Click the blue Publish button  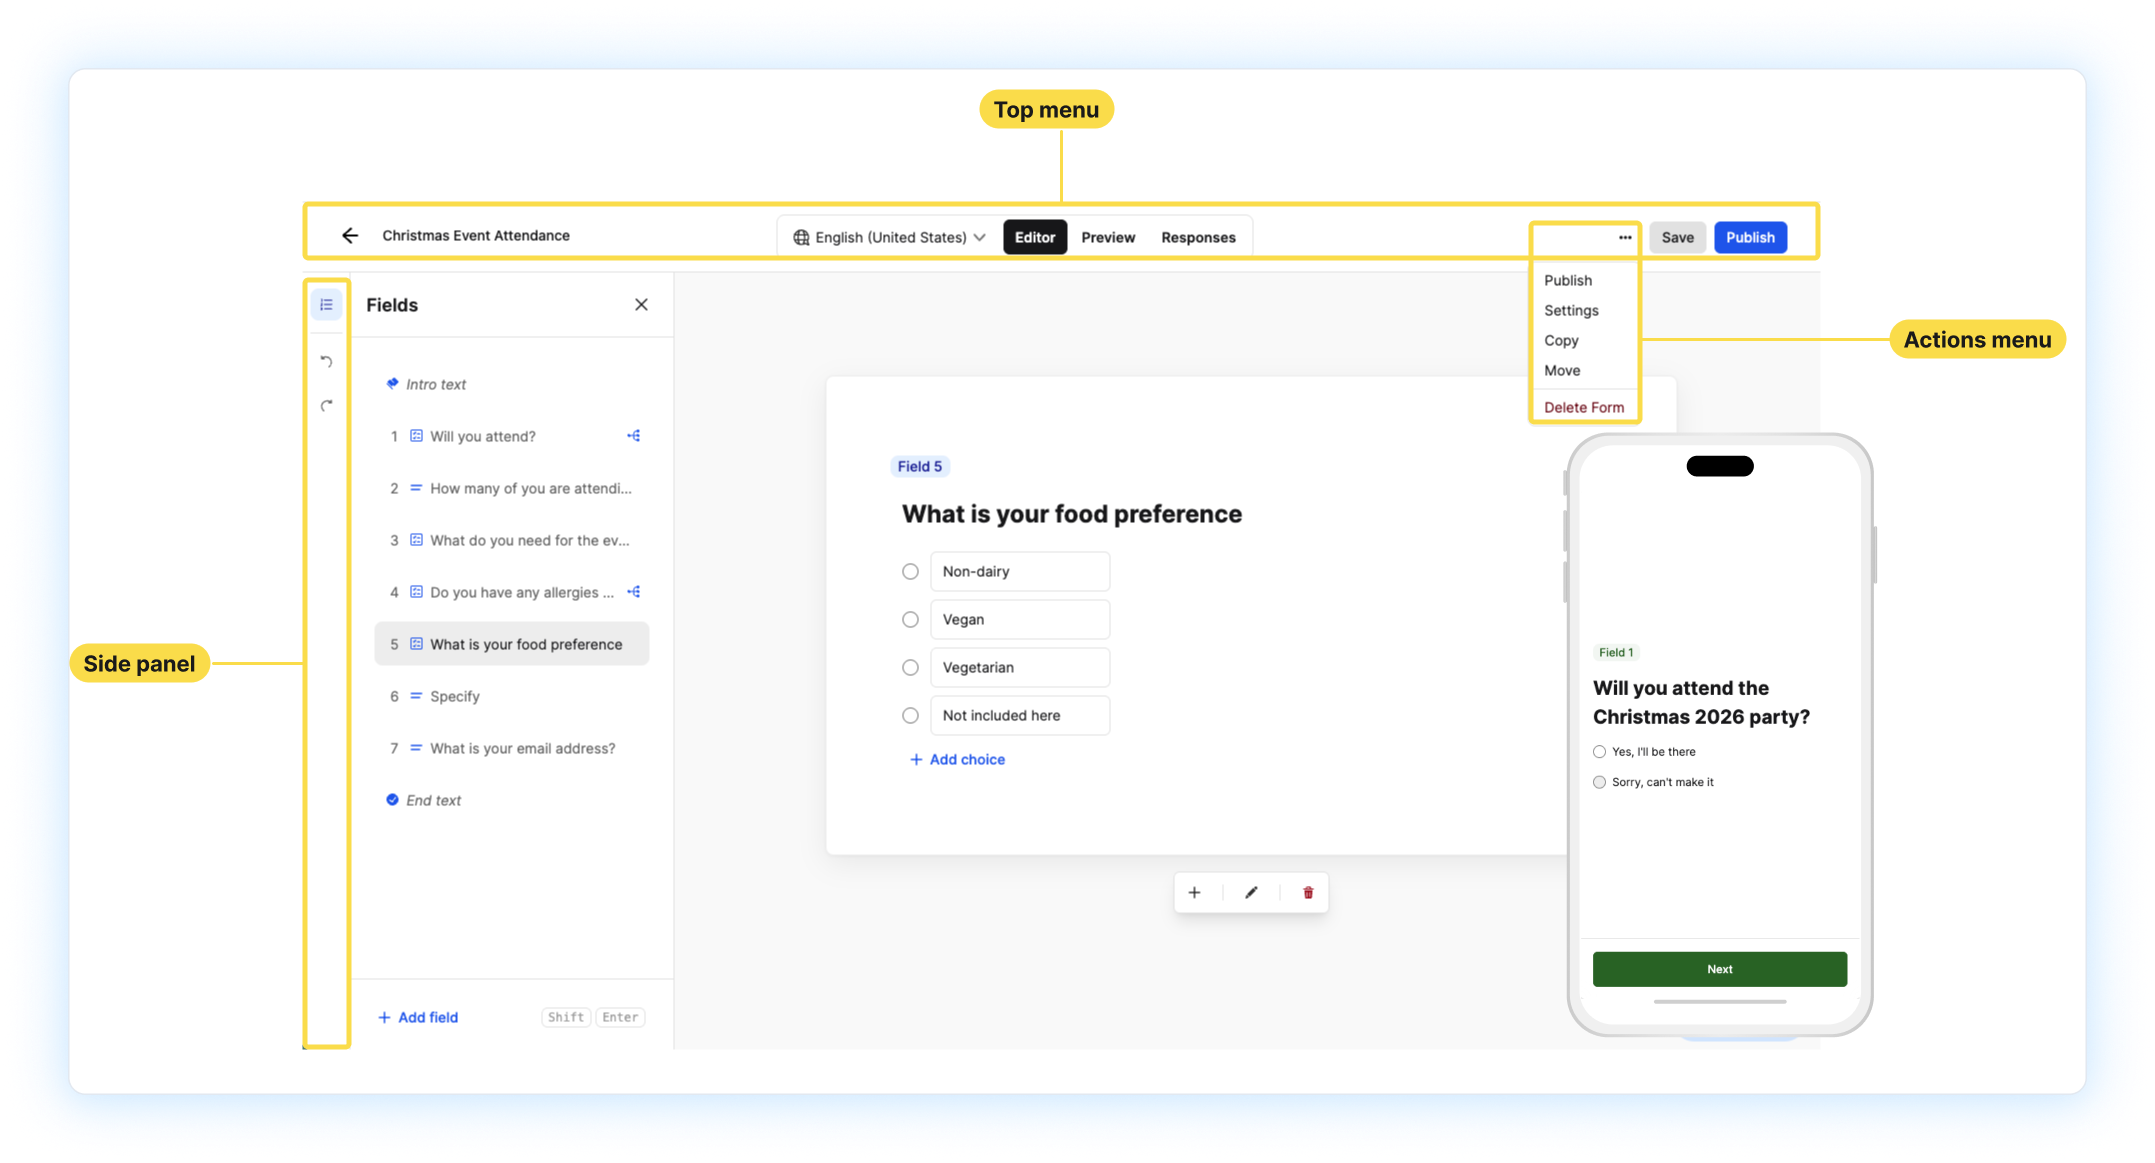tap(1750, 238)
